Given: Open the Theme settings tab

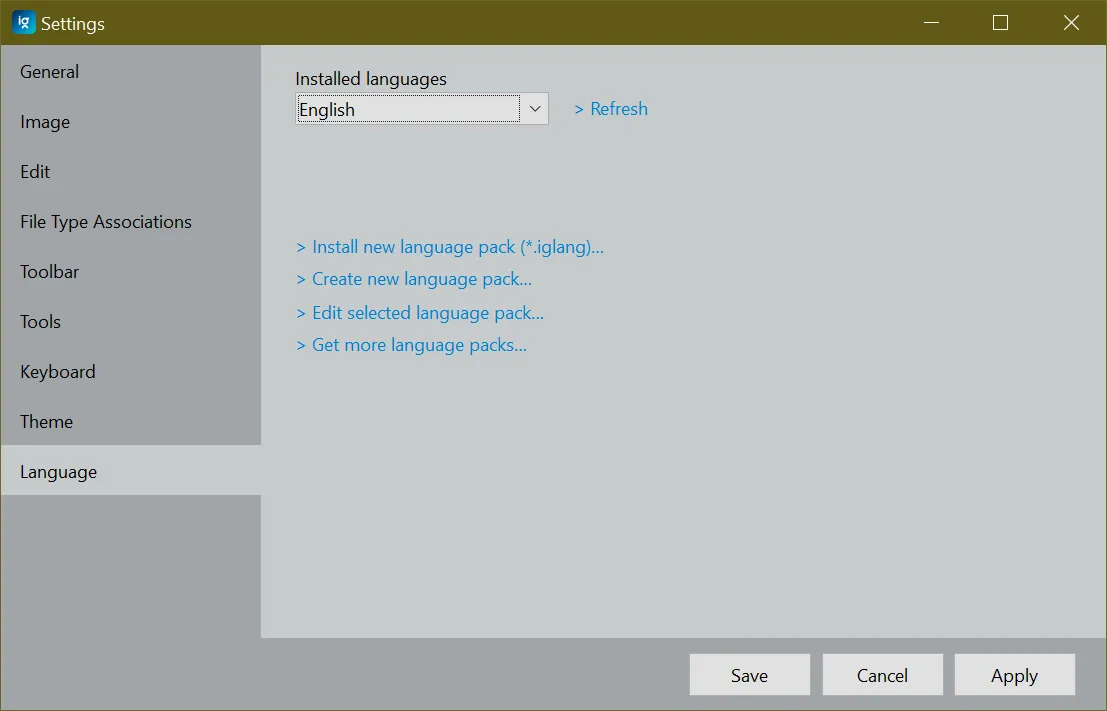Looking at the screenshot, I should (x=131, y=422).
